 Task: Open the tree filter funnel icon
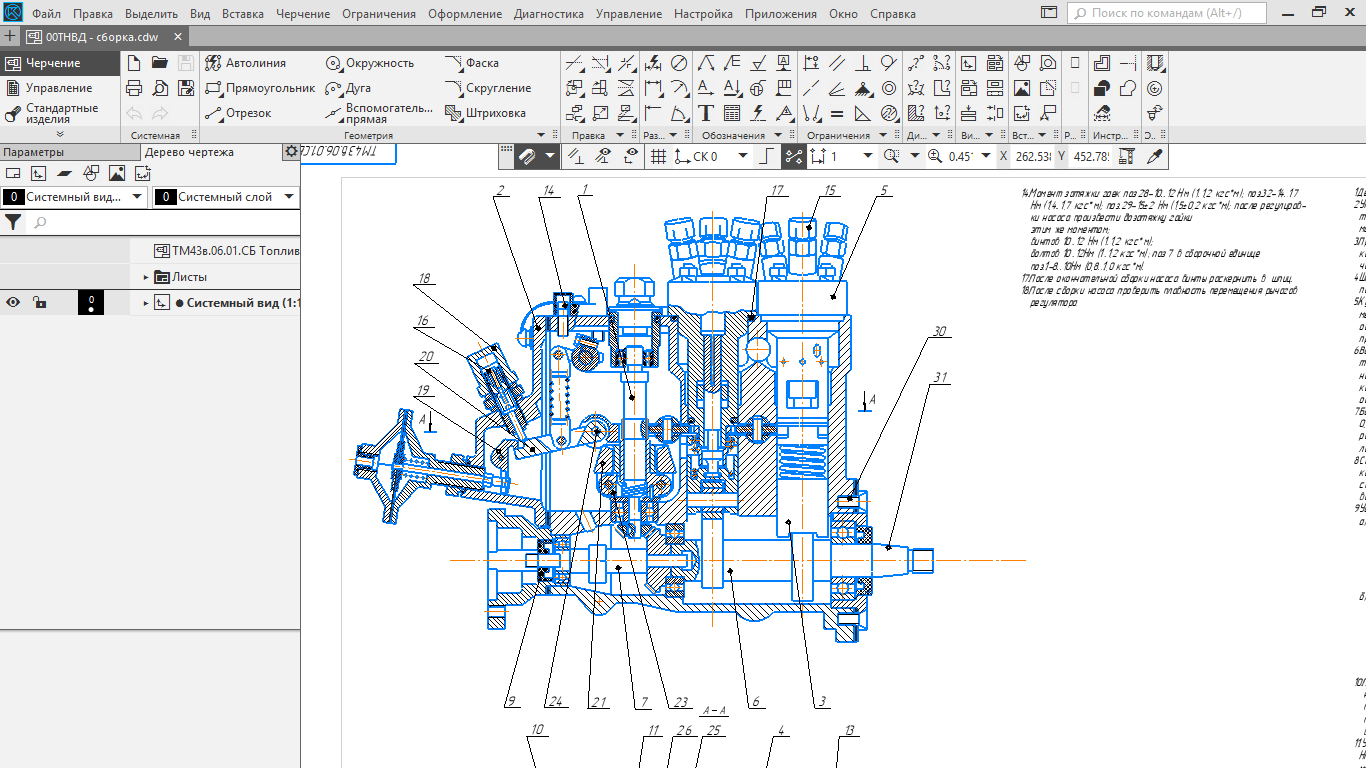[x=13, y=222]
